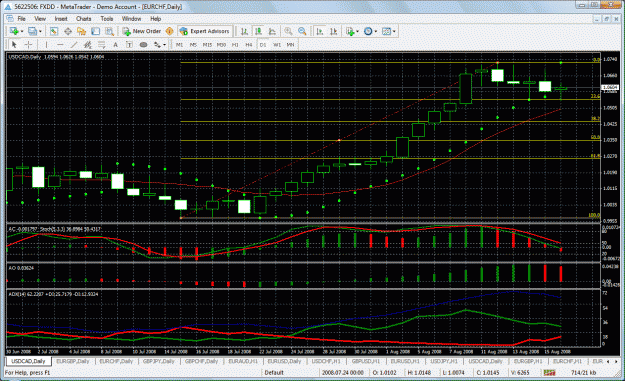Select the crosshair tool
625x381 pixels.
click(x=28, y=45)
